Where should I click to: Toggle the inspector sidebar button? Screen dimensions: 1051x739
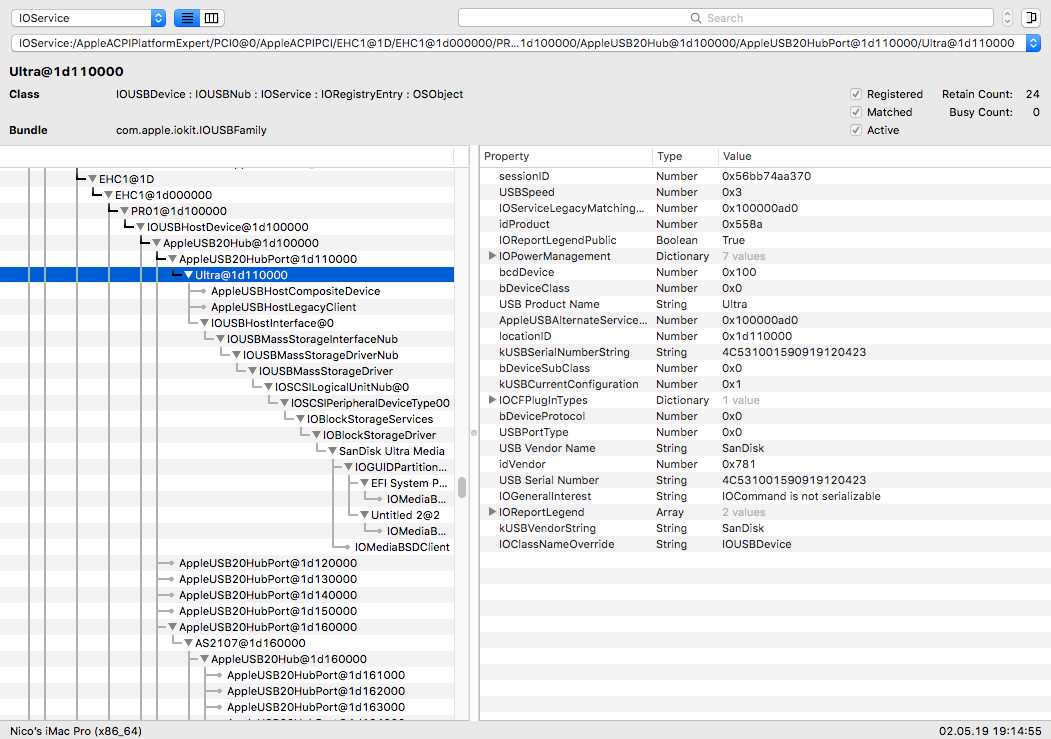(1030, 18)
